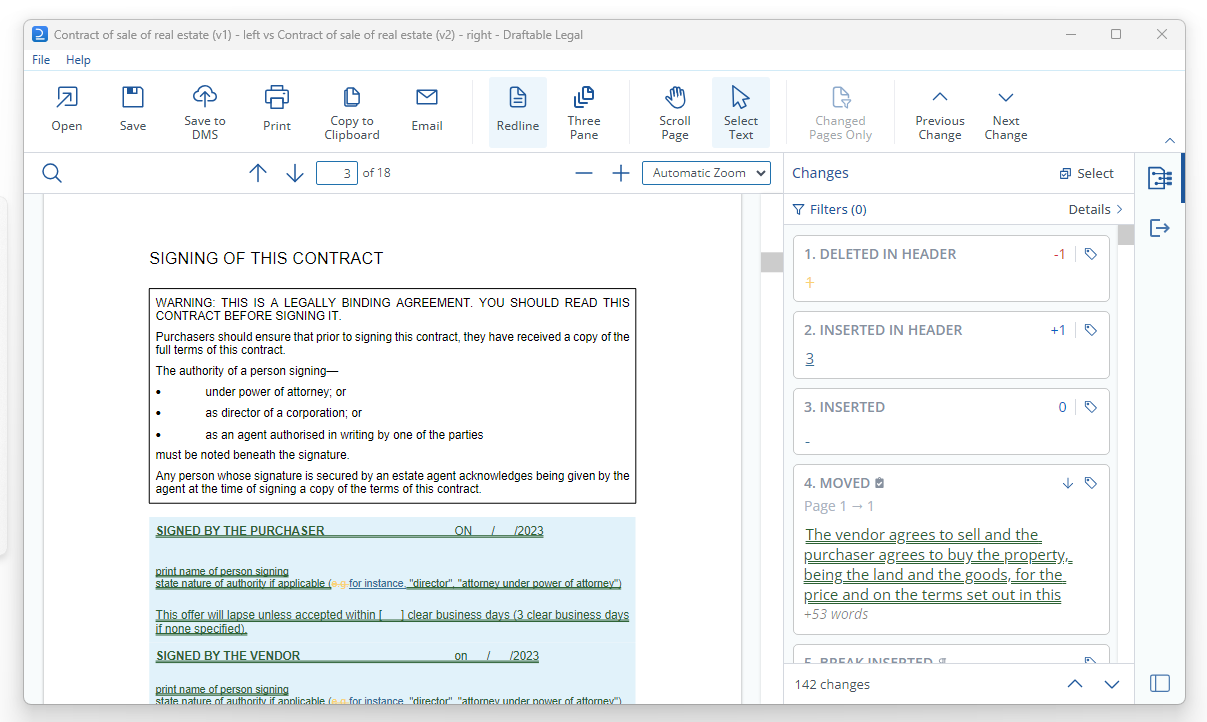Select change 2 Inserted in Header card

951,345
